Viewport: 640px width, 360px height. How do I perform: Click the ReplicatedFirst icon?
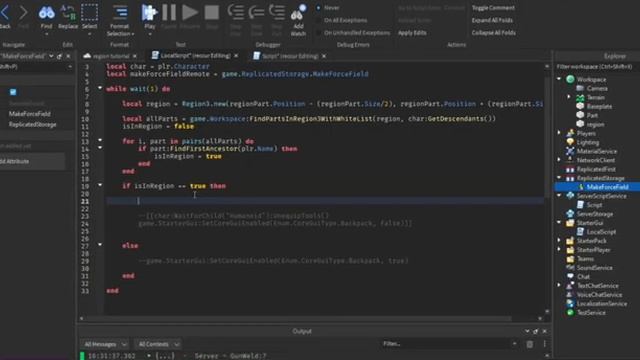click(570, 169)
